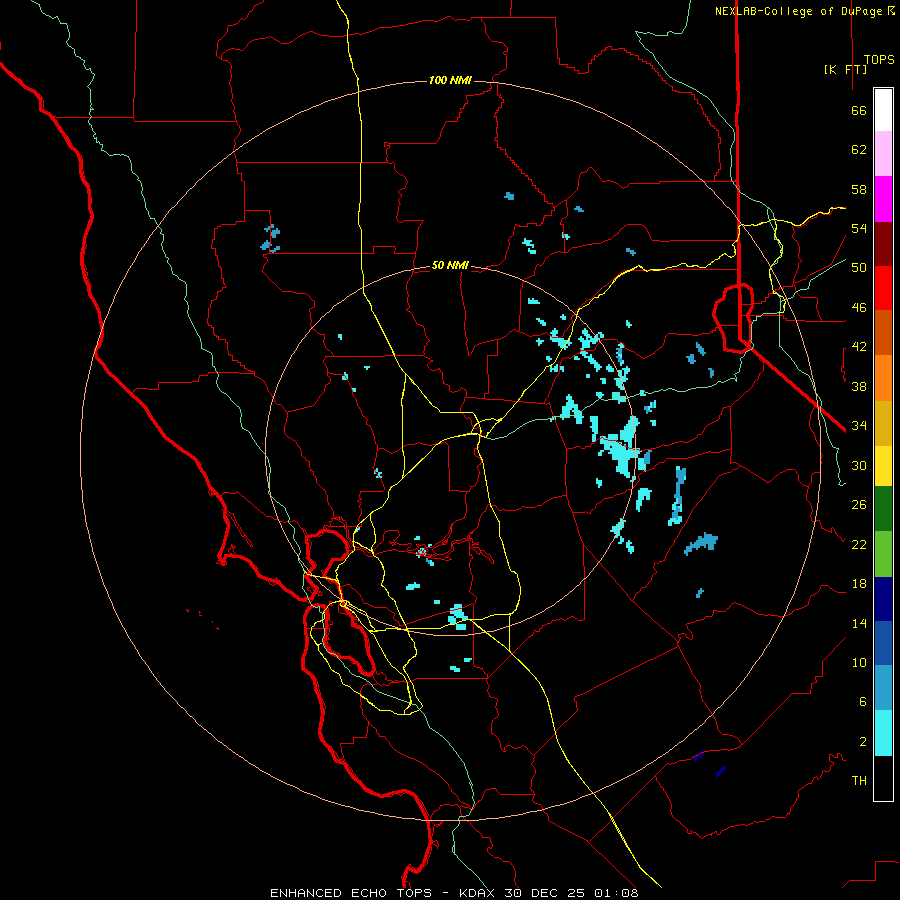Click the '18' legend value label

coord(859,584)
